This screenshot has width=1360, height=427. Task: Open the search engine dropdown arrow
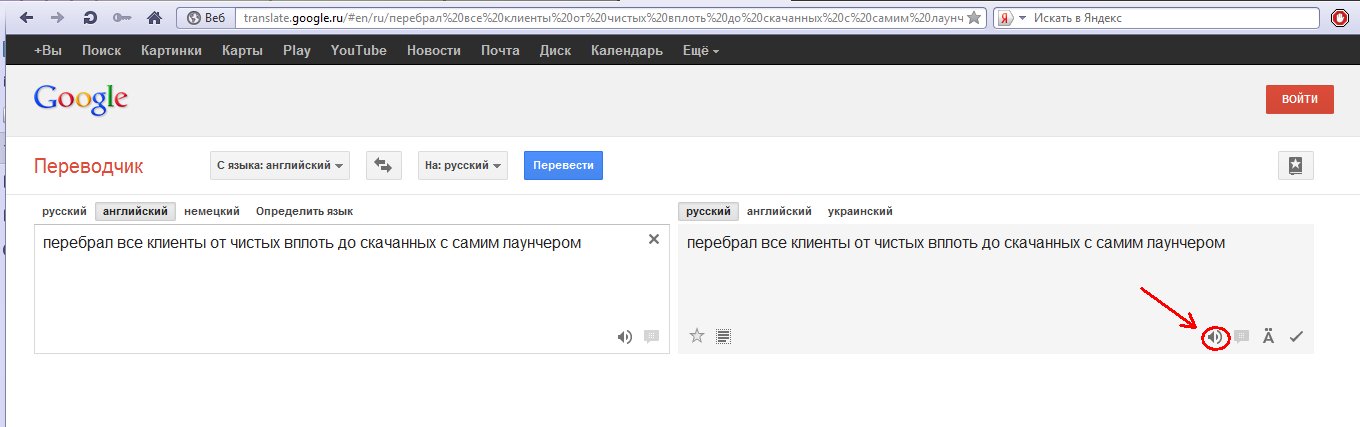[1023, 18]
